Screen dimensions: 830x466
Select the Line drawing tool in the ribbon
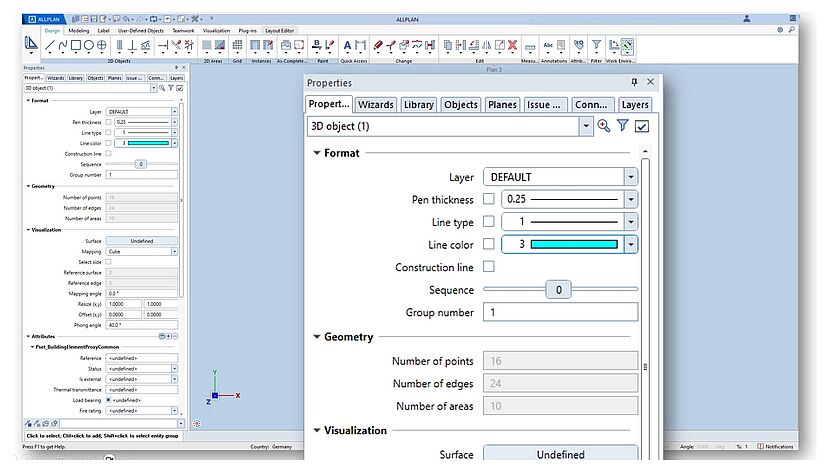tap(51, 45)
